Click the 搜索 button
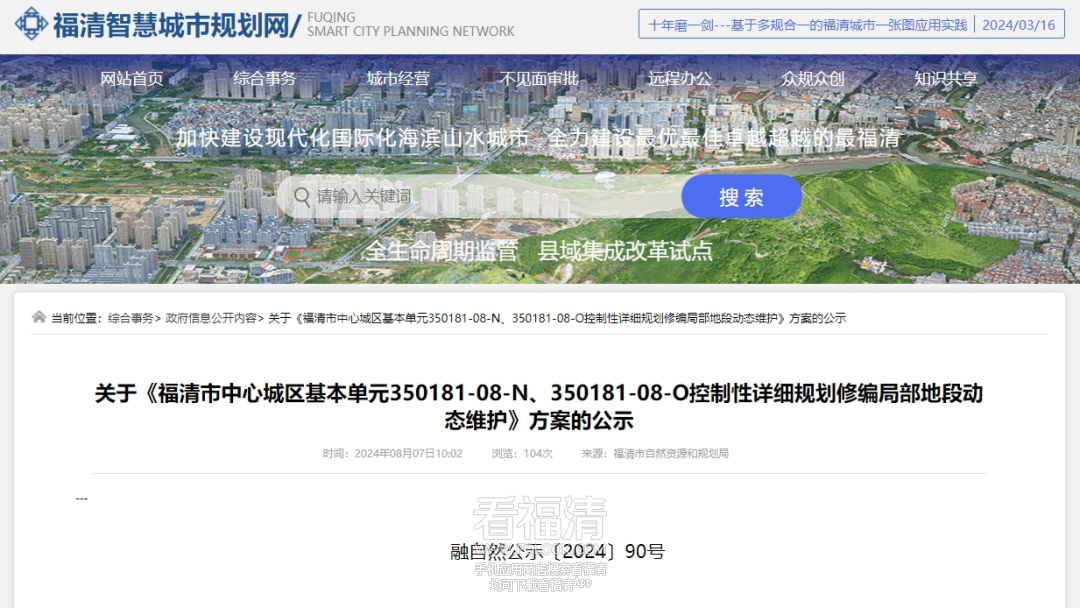 coord(741,197)
